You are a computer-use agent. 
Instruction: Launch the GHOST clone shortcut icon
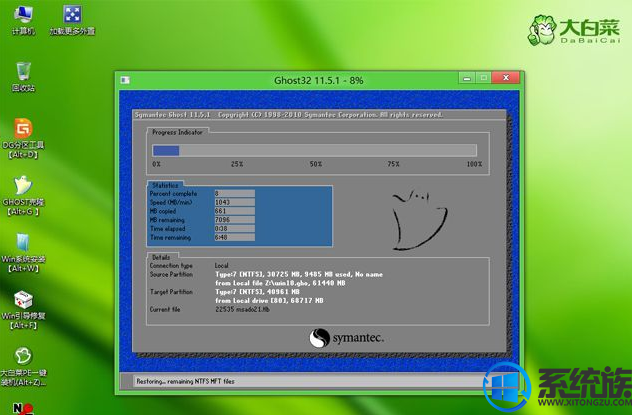[x=23, y=196]
